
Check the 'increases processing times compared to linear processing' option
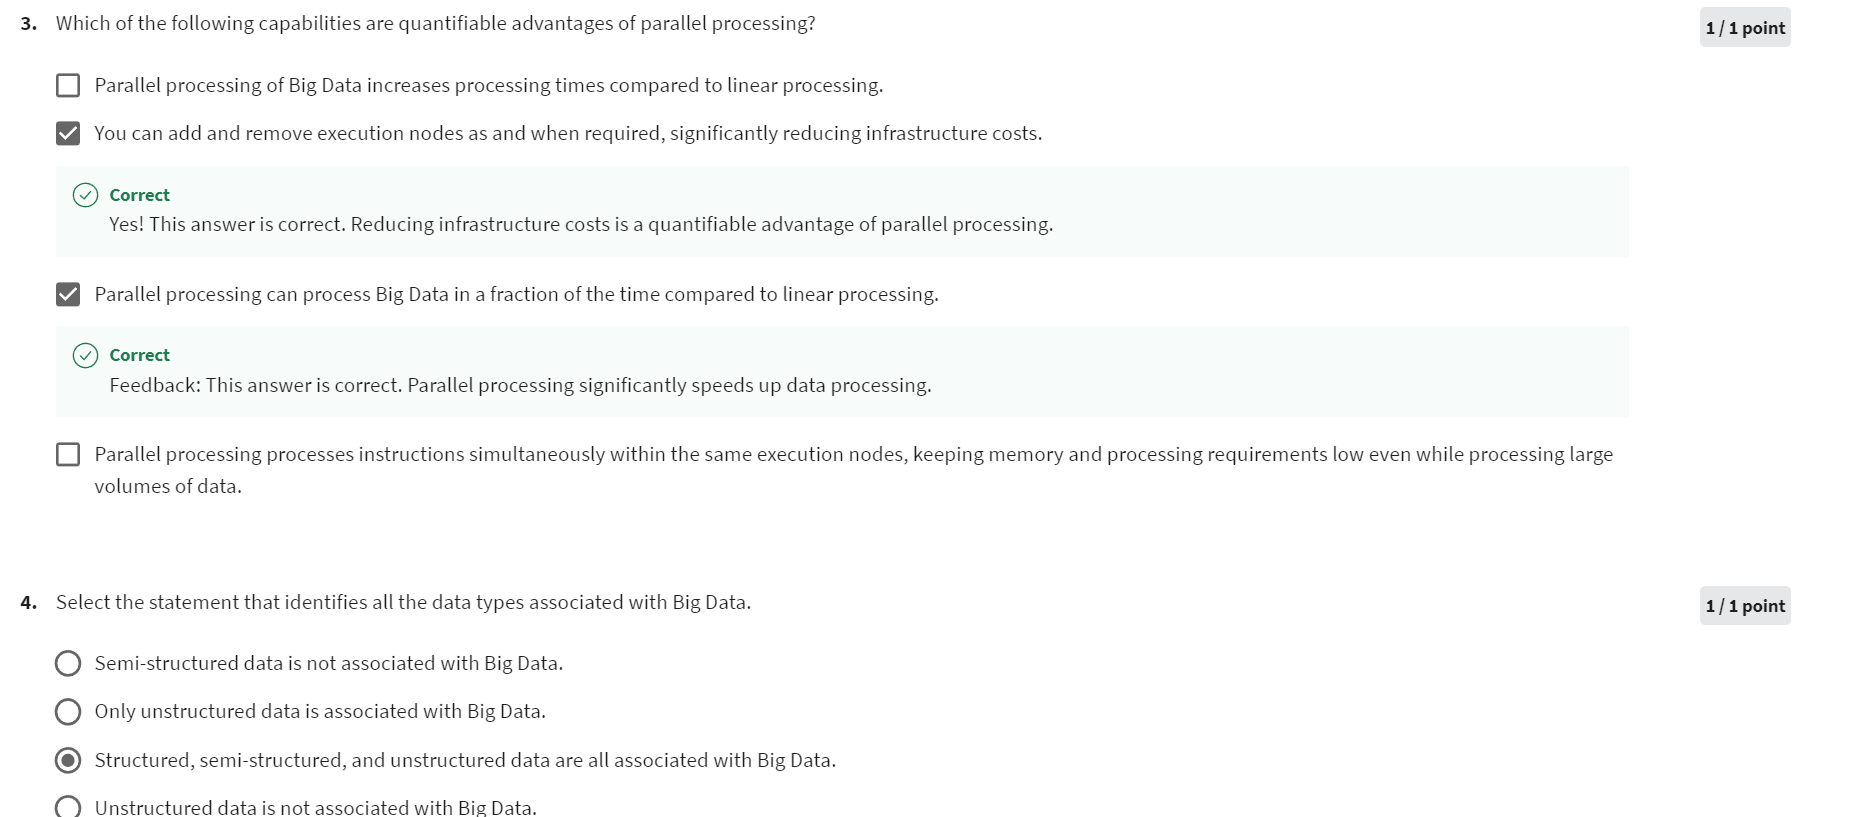(67, 85)
